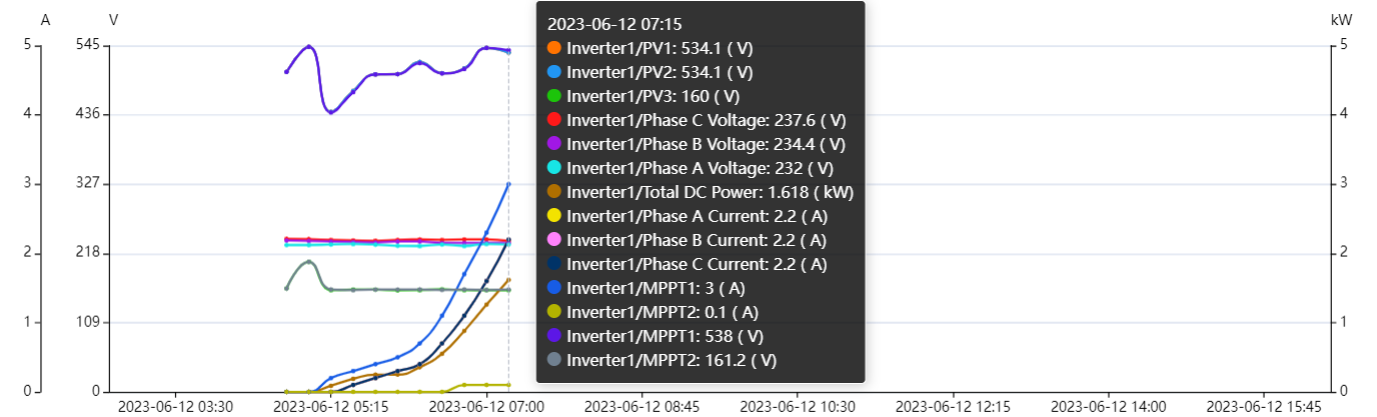The height and width of the screenshot is (417, 1377).
Task: Click x-axis label '2023-06-12 05:15'
Action: pos(331,407)
